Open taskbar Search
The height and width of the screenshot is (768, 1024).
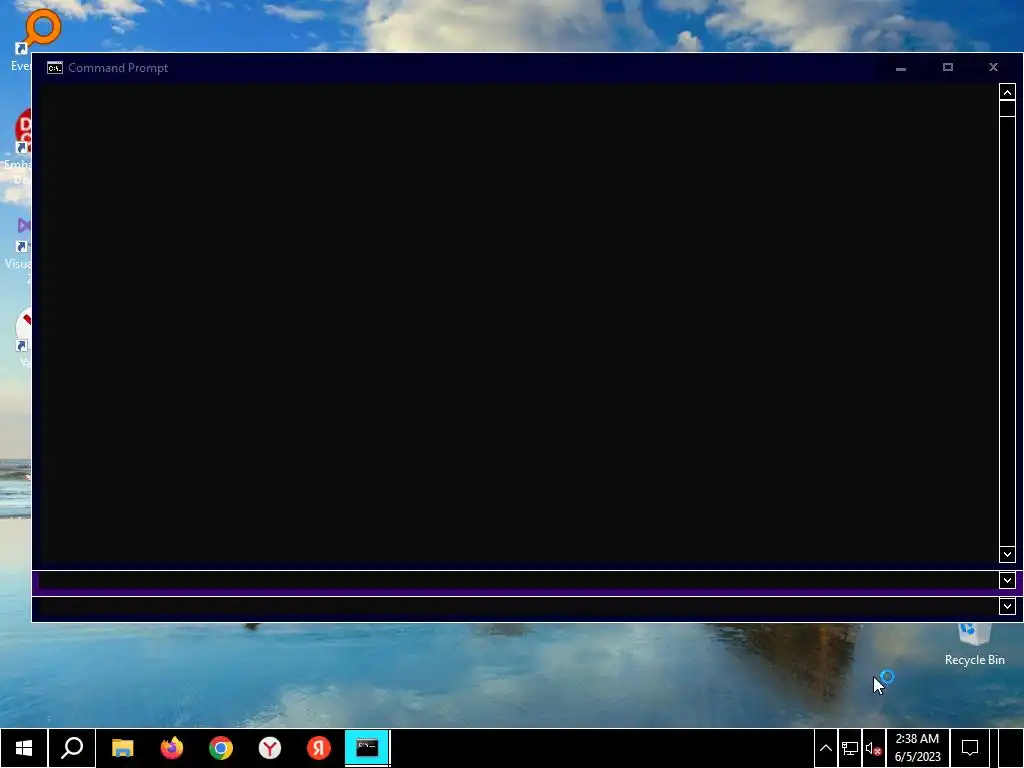72,748
